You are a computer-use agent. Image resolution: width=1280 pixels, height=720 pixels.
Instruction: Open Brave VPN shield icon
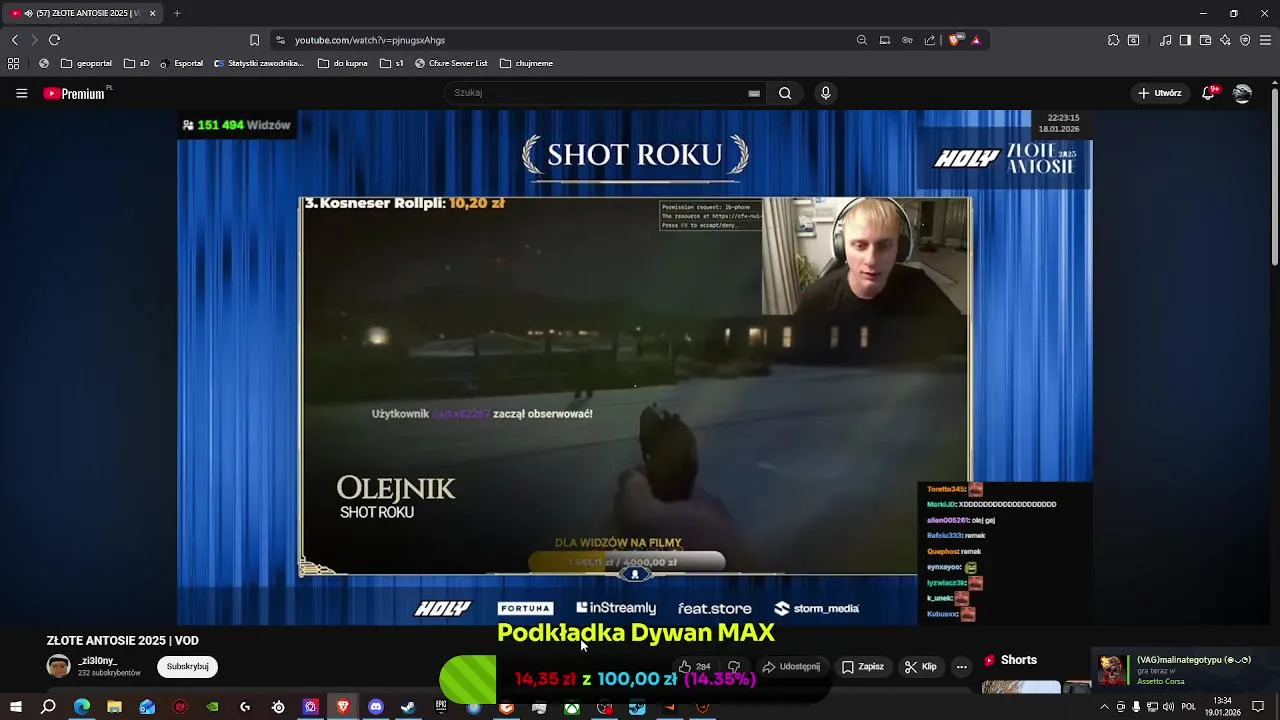pos(1245,40)
